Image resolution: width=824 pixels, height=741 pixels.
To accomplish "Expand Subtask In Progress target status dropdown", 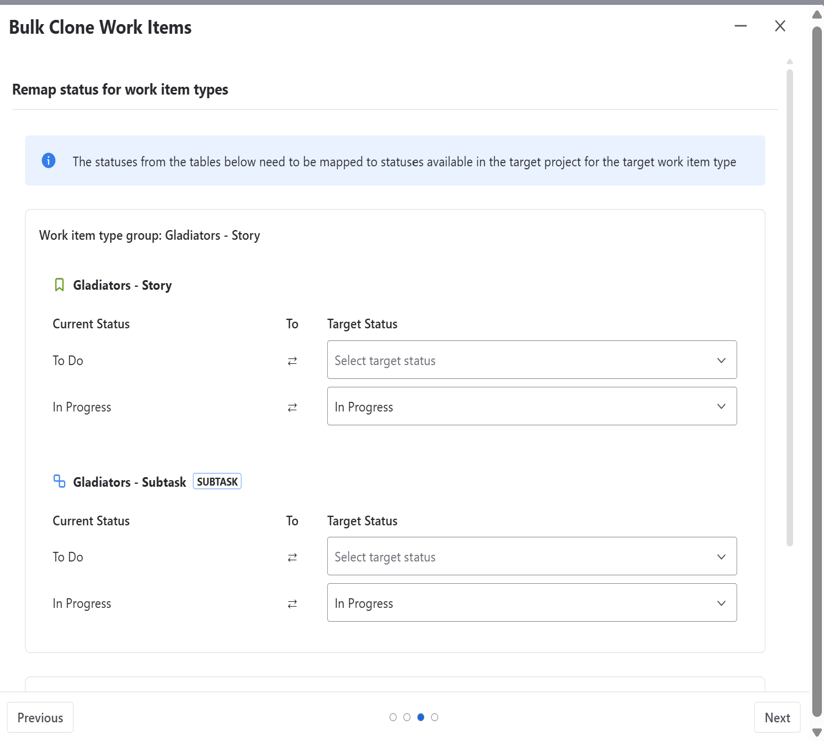I will pos(531,603).
